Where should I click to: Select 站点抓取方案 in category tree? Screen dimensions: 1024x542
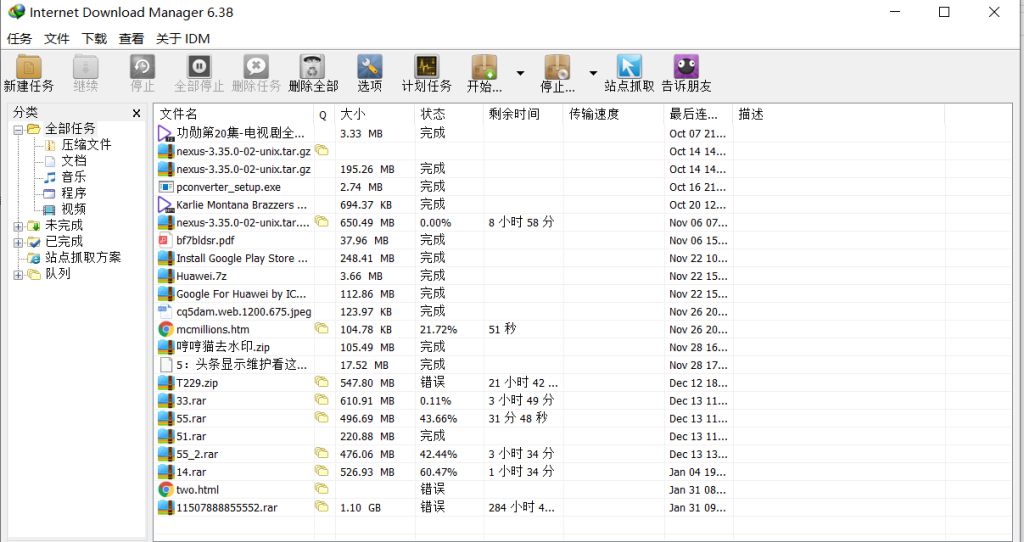[x=83, y=258]
